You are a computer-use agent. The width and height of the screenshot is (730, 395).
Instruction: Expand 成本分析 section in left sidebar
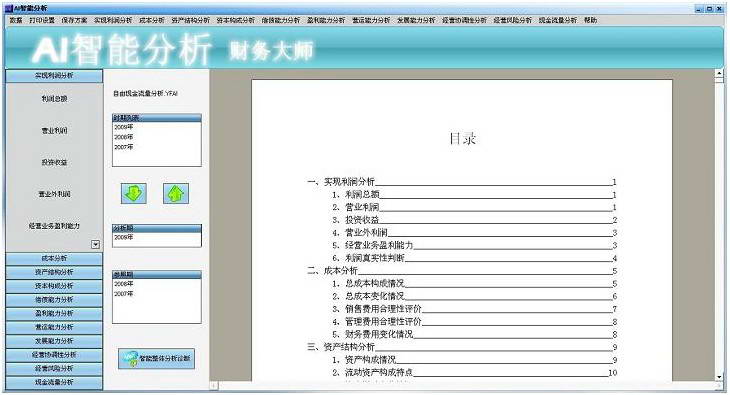[54, 259]
